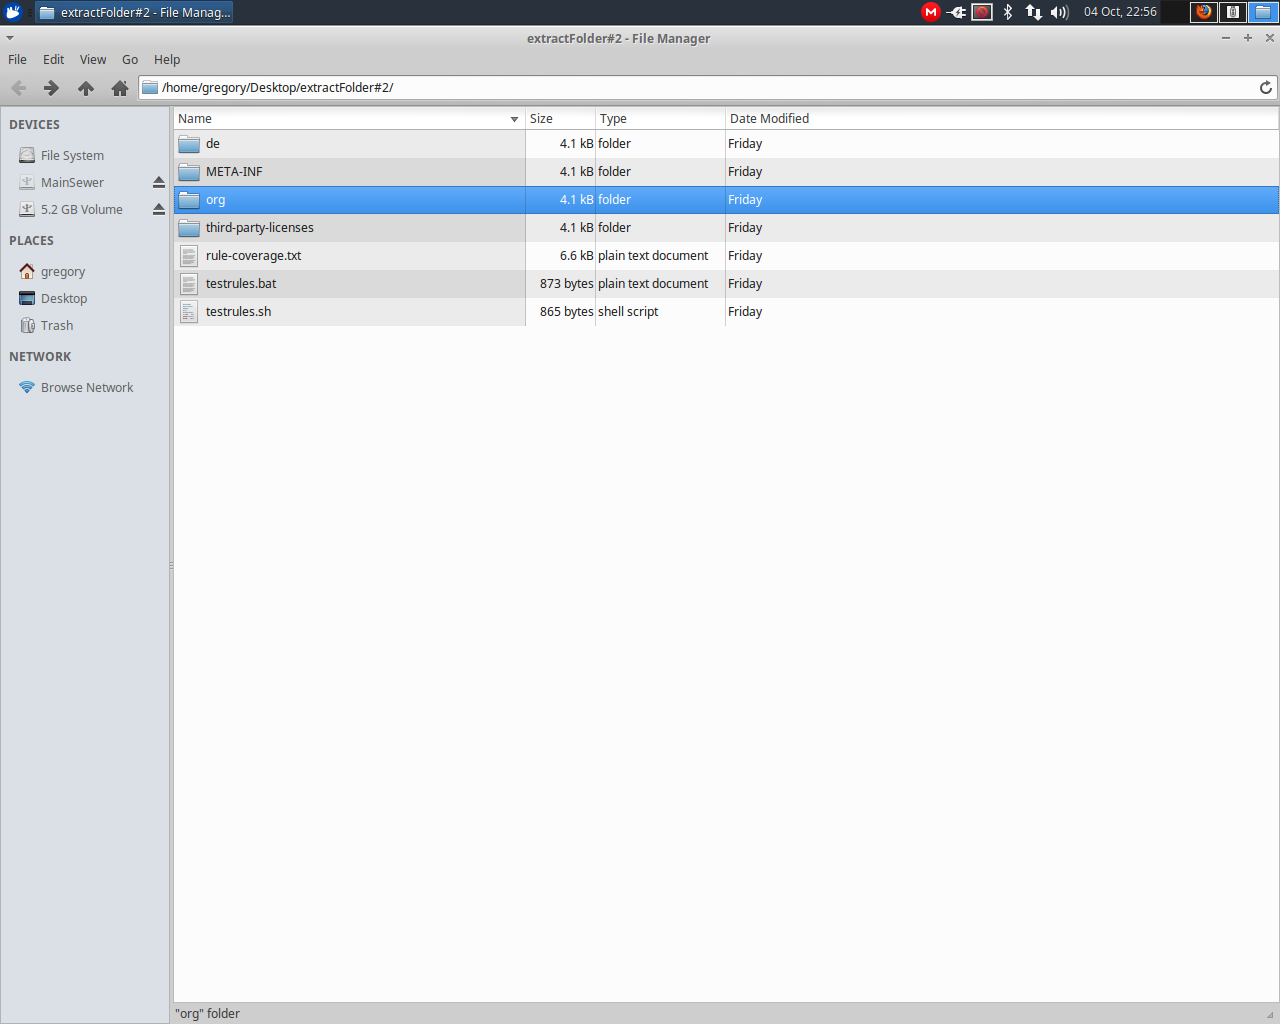This screenshot has width=1280, height=1024.
Task: Click the org folder icon
Action: pos(189,200)
